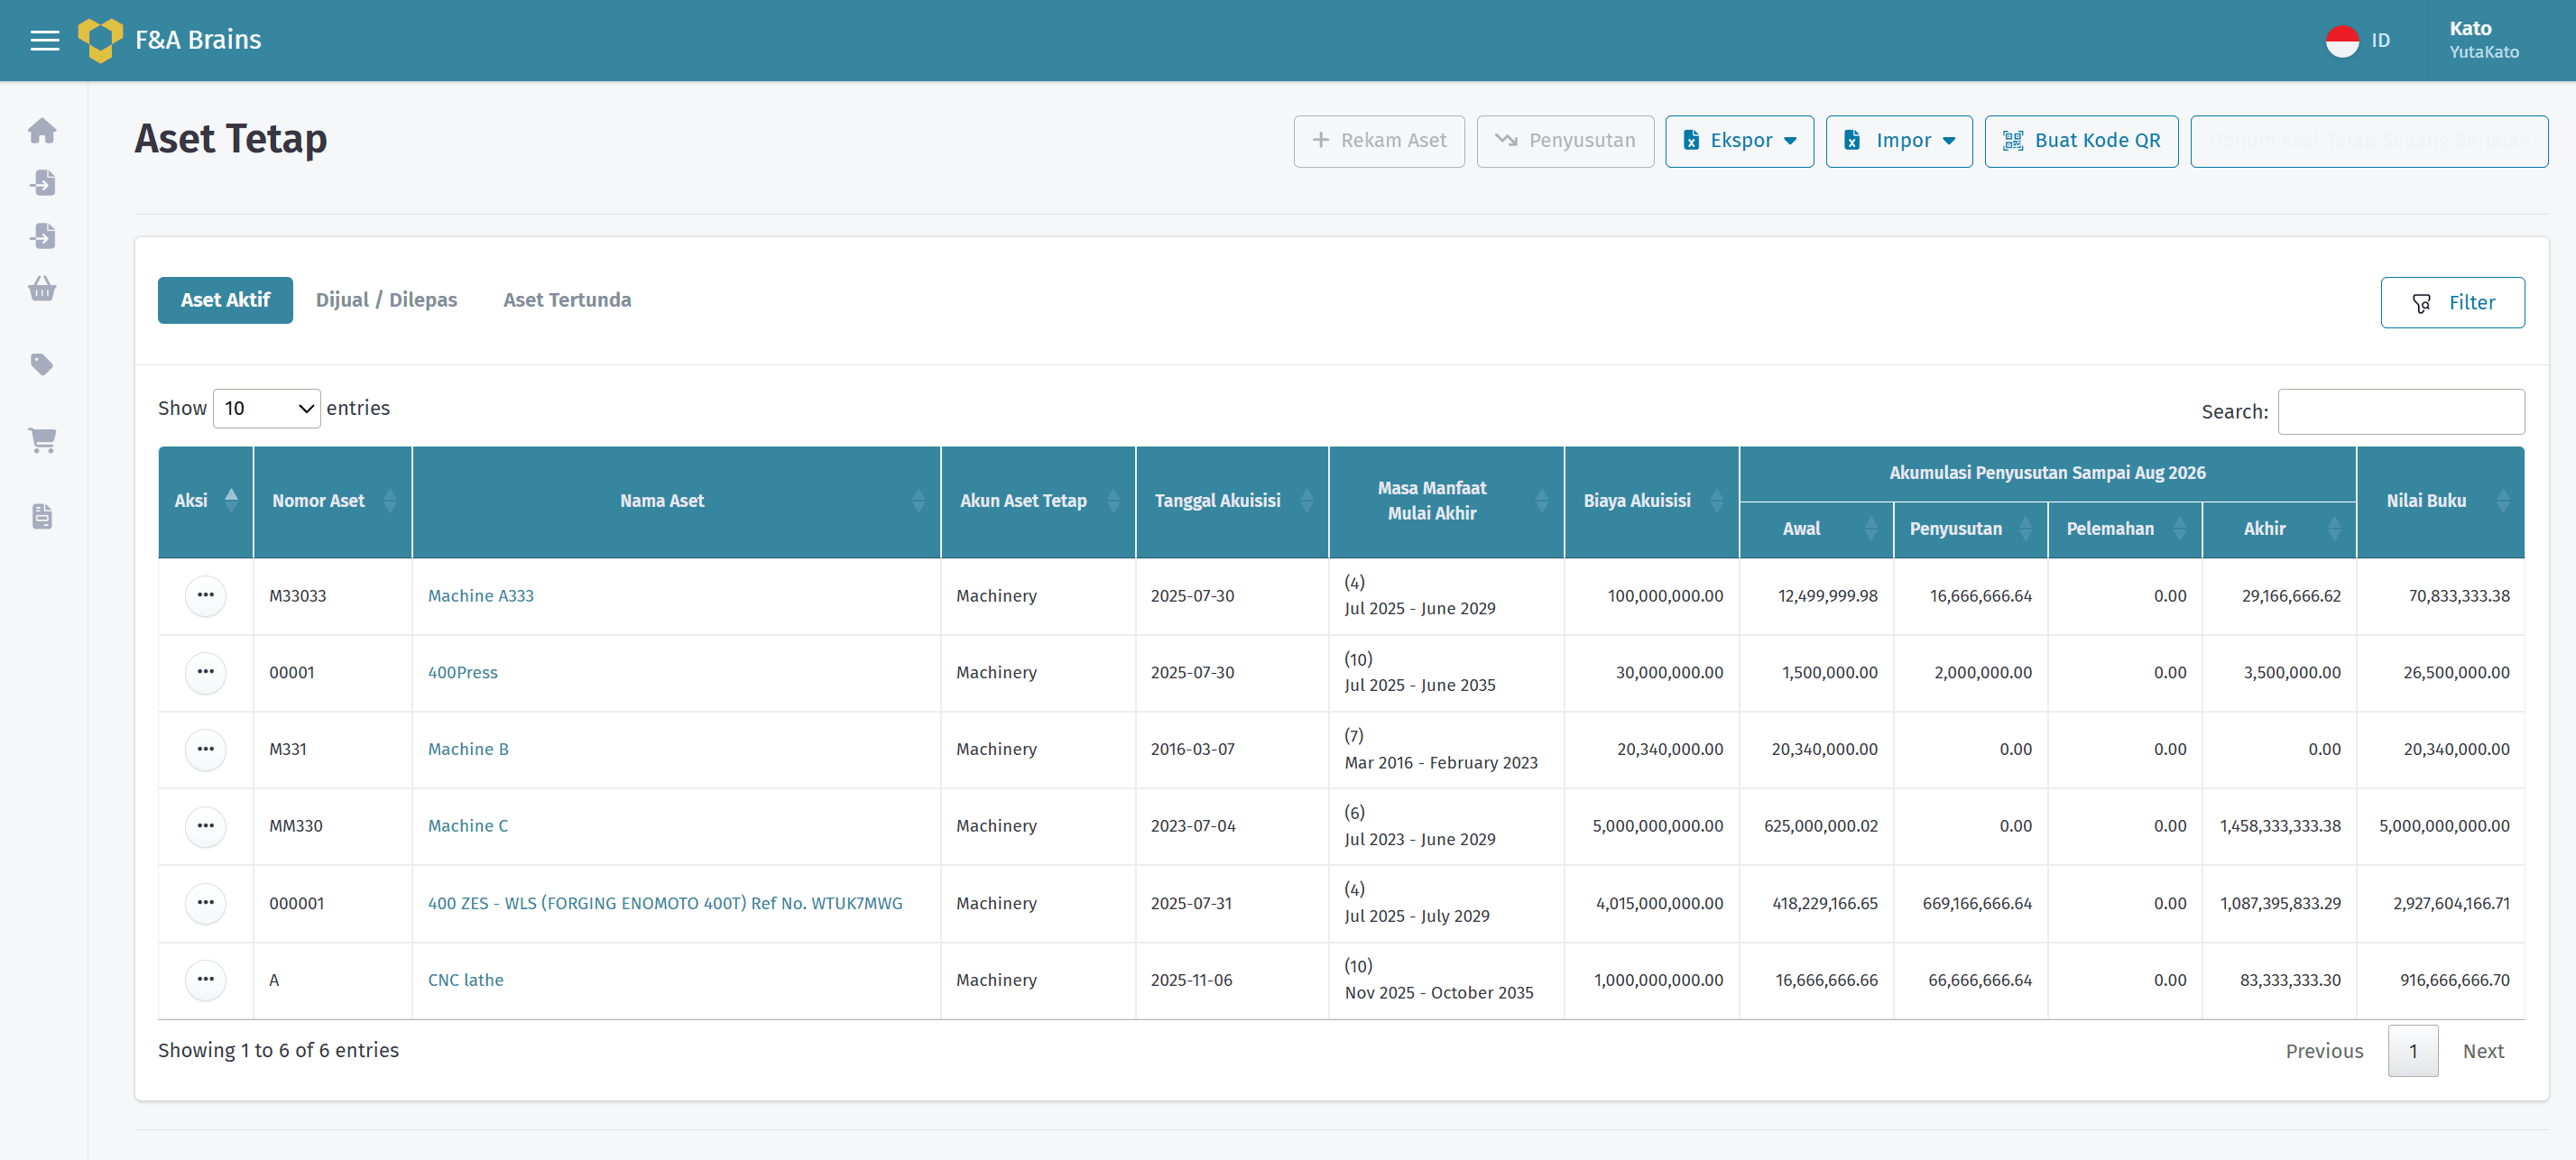The height and width of the screenshot is (1160, 2576).
Task: Sort by Nomor Aset column
Action: pos(333,501)
